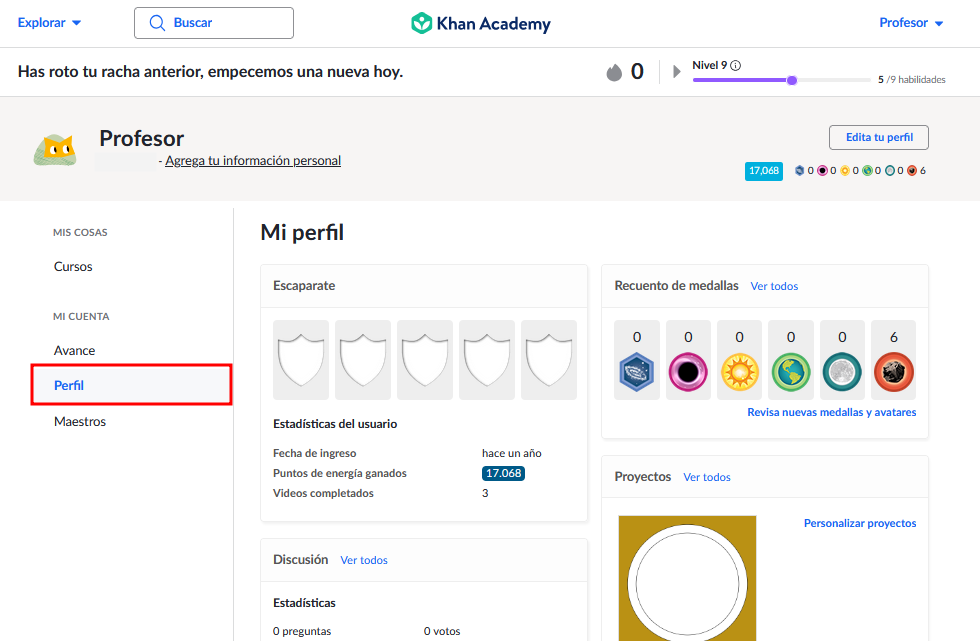
Task: Click the 'hace un año' join date value
Action: 512,454
